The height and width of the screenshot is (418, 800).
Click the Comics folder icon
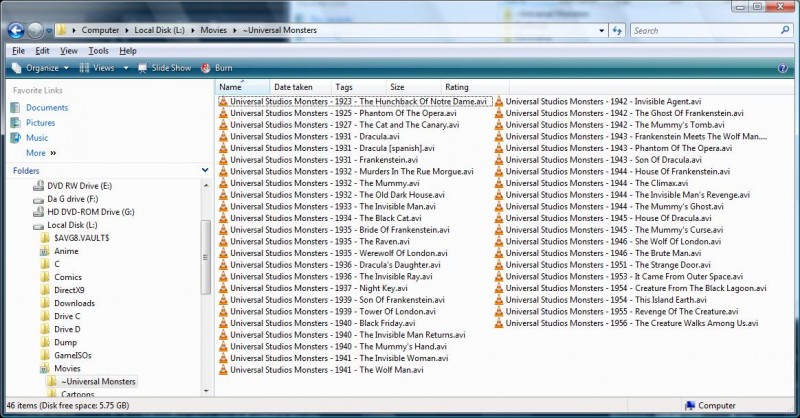pyautogui.click(x=45, y=277)
